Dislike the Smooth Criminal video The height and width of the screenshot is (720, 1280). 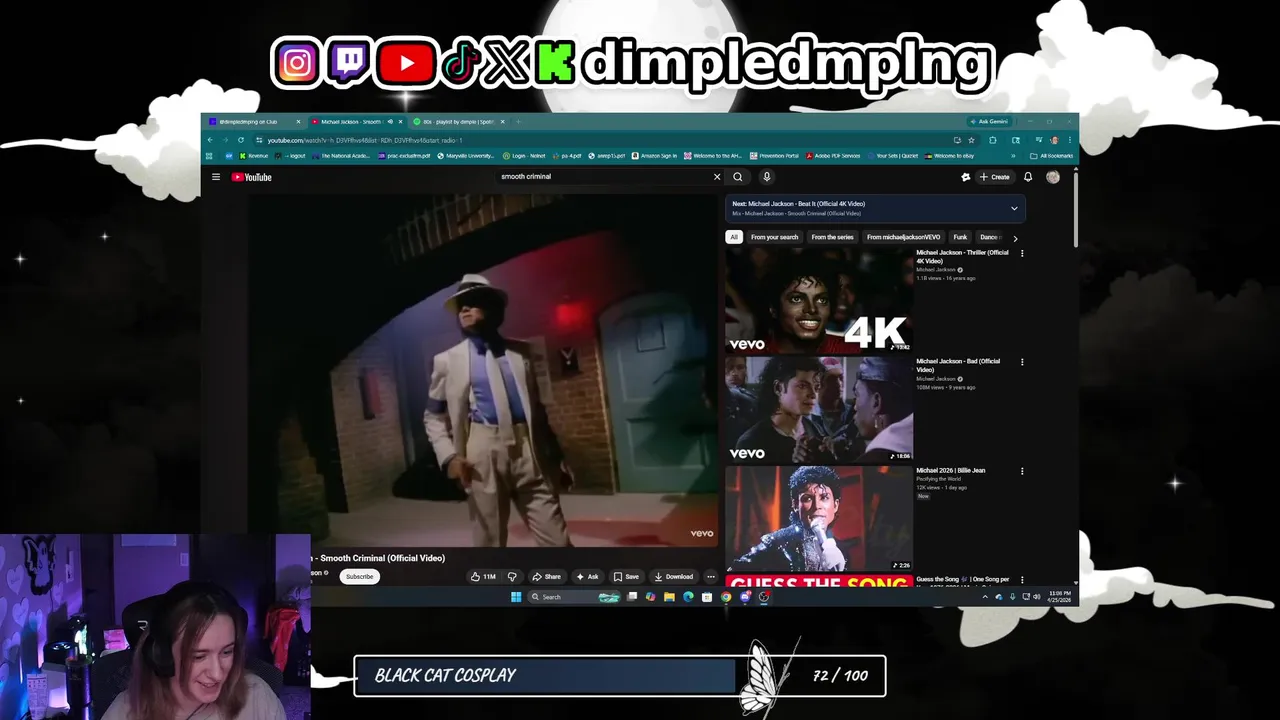tap(512, 576)
